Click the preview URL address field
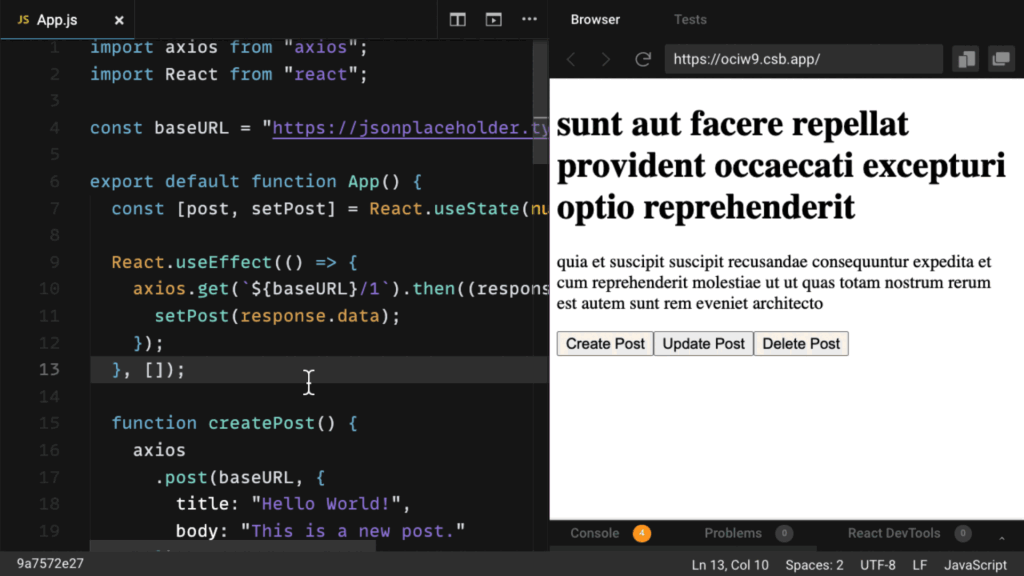Screen dimensions: 1024x576 [803, 60]
